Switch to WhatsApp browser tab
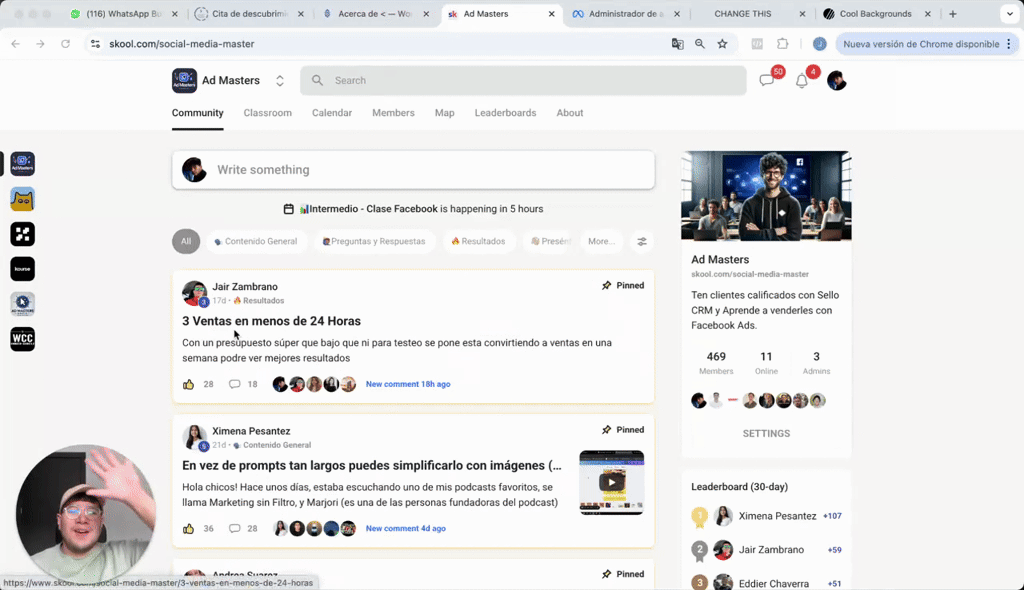This screenshot has height=590, width=1024. pos(124,14)
